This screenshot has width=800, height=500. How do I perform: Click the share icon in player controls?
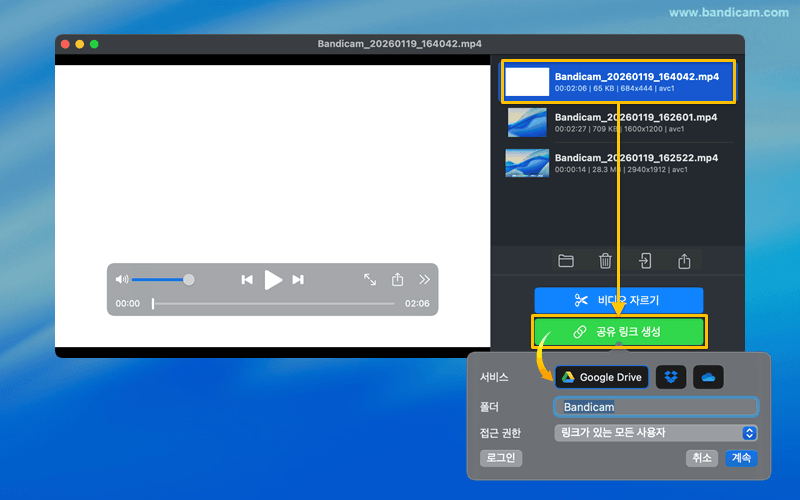(397, 280)
